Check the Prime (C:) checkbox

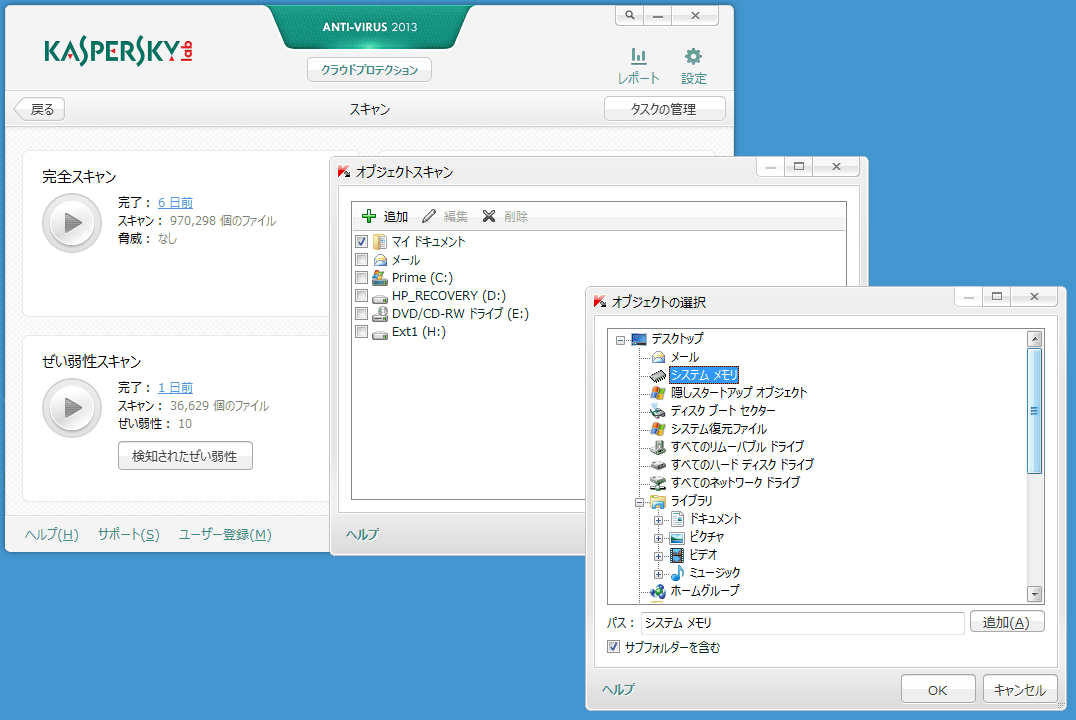(362, 277)
